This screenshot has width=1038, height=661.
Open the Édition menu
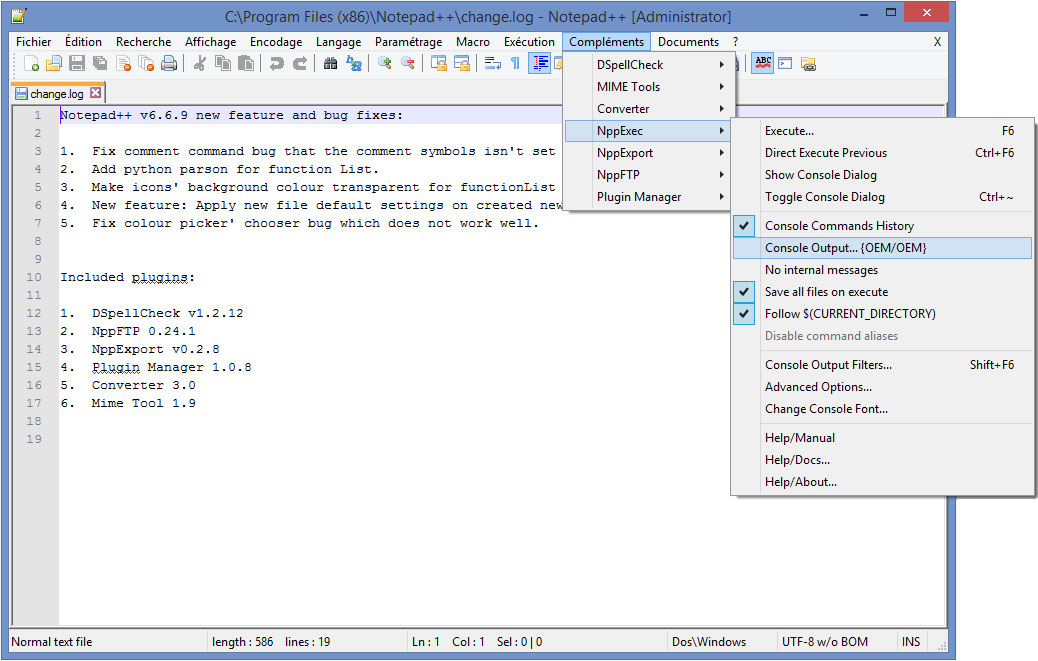coord(83,42)
